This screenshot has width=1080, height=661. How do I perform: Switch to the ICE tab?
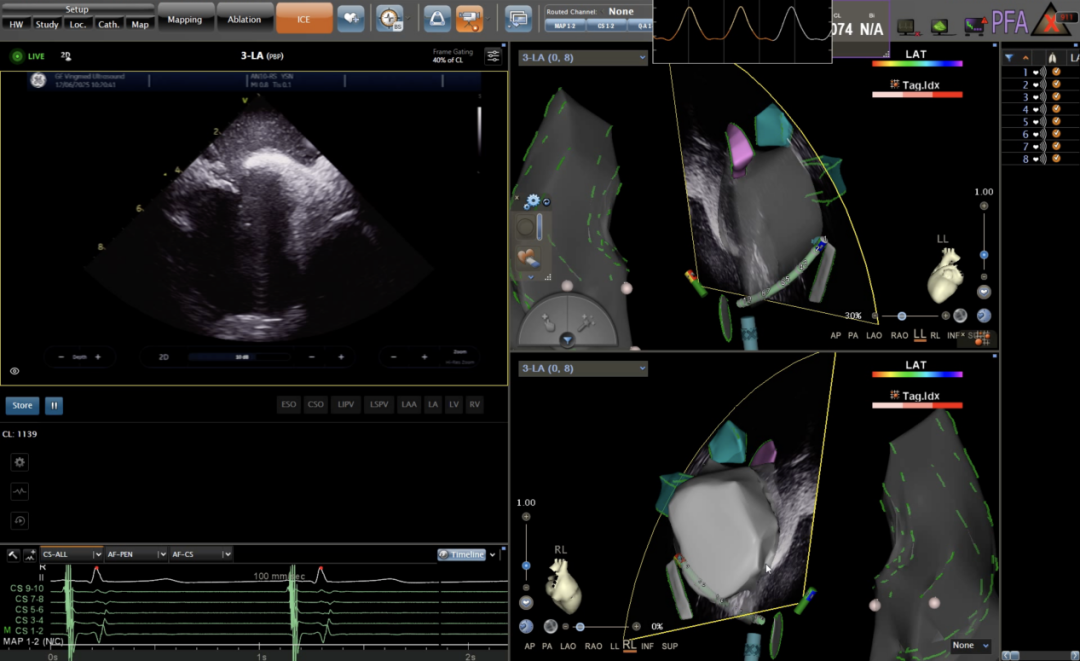[304, 19]
